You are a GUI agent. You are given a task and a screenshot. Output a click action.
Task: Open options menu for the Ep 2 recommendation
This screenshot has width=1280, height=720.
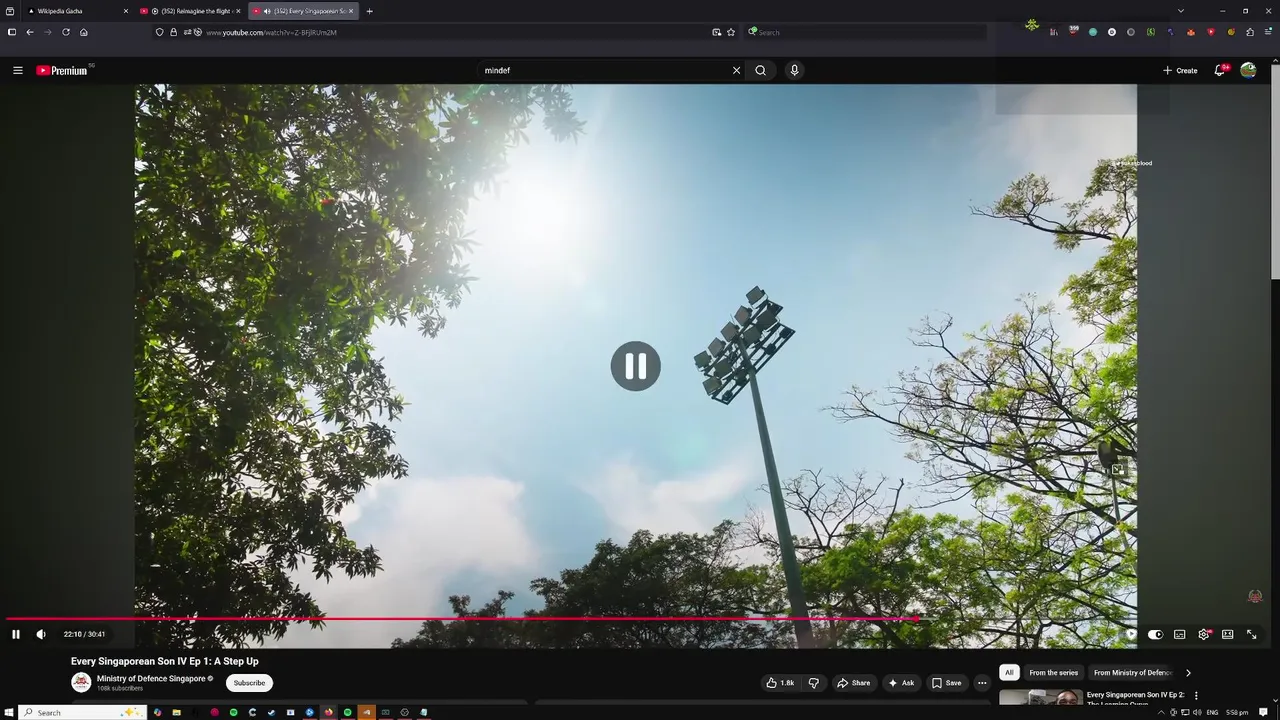(1196, 696)
